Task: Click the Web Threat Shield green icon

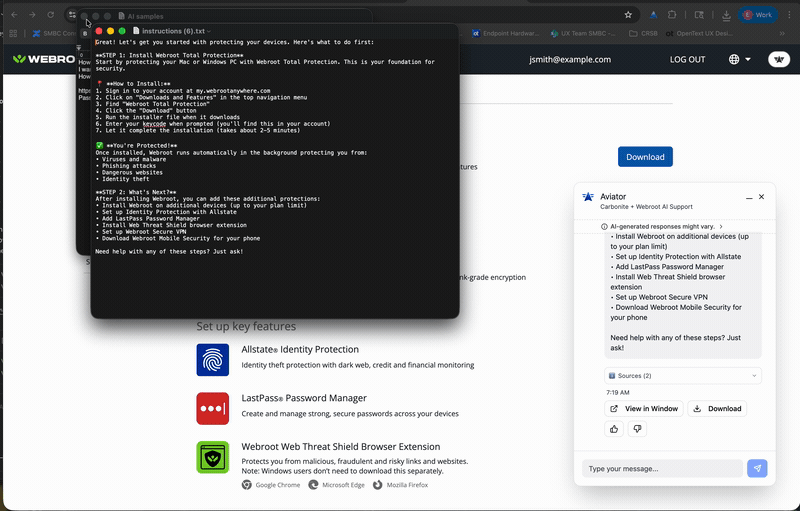Action: click(x=213, y=457)
